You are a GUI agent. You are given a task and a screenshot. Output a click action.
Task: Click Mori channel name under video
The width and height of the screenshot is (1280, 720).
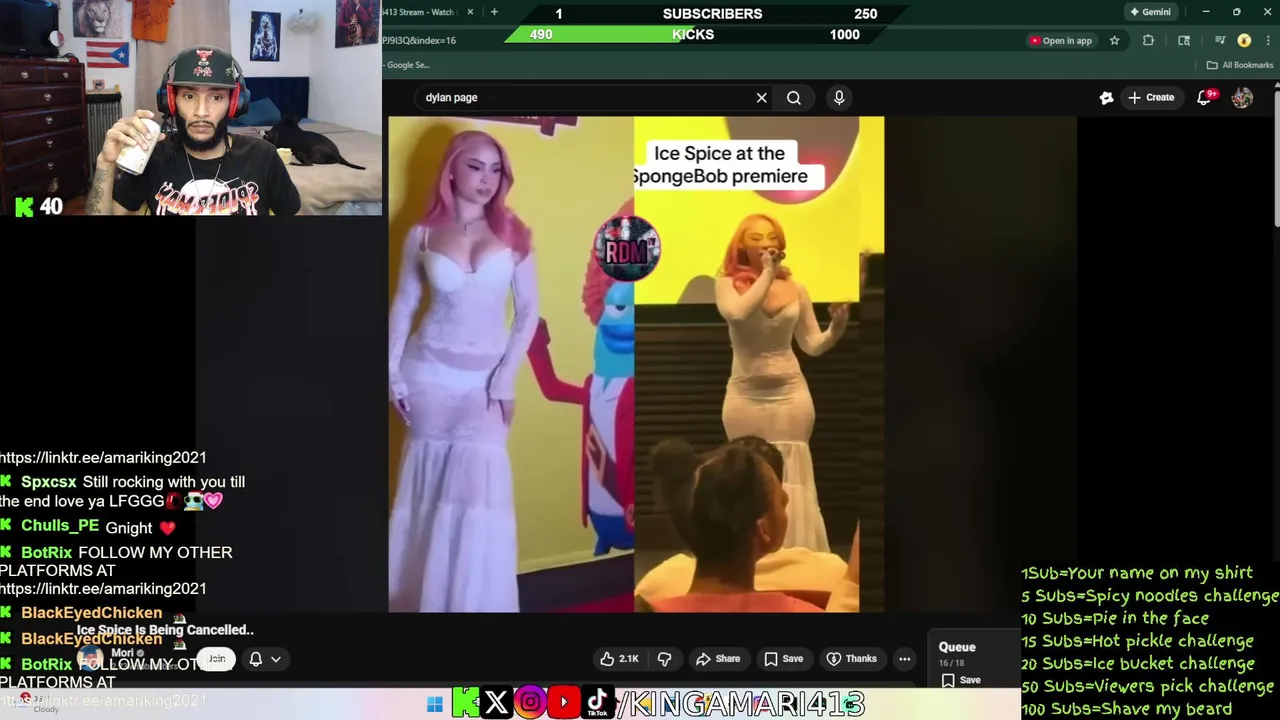click(x=123, y=653)
